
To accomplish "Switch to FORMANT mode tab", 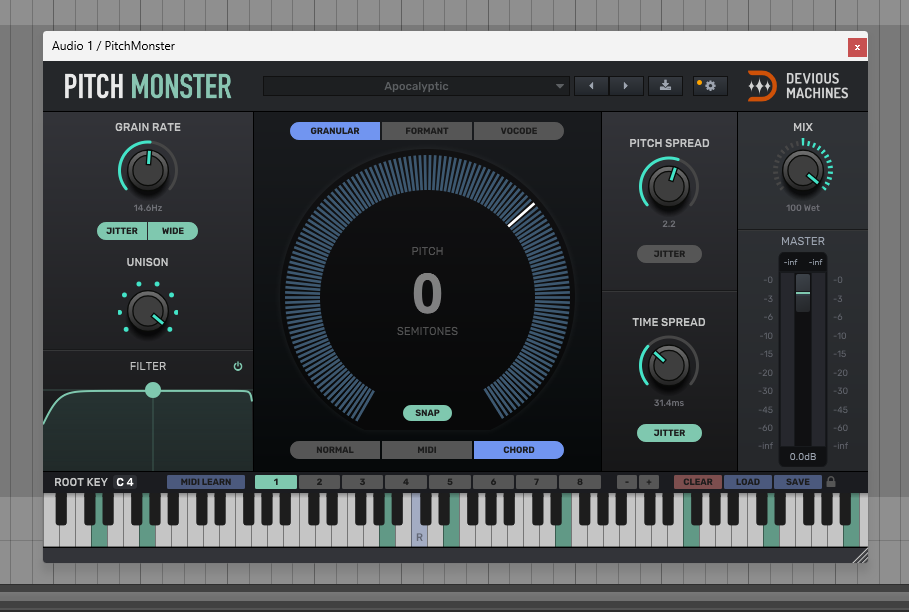I will (427, 131).
